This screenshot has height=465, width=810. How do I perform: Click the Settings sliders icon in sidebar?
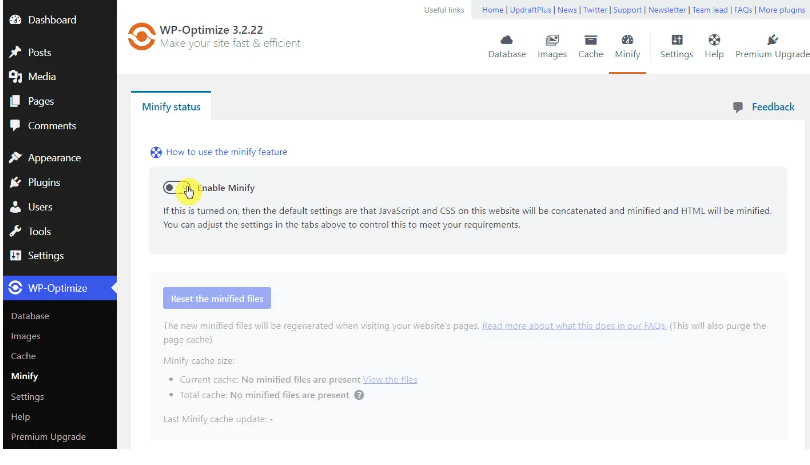click(x=15, y=255)
